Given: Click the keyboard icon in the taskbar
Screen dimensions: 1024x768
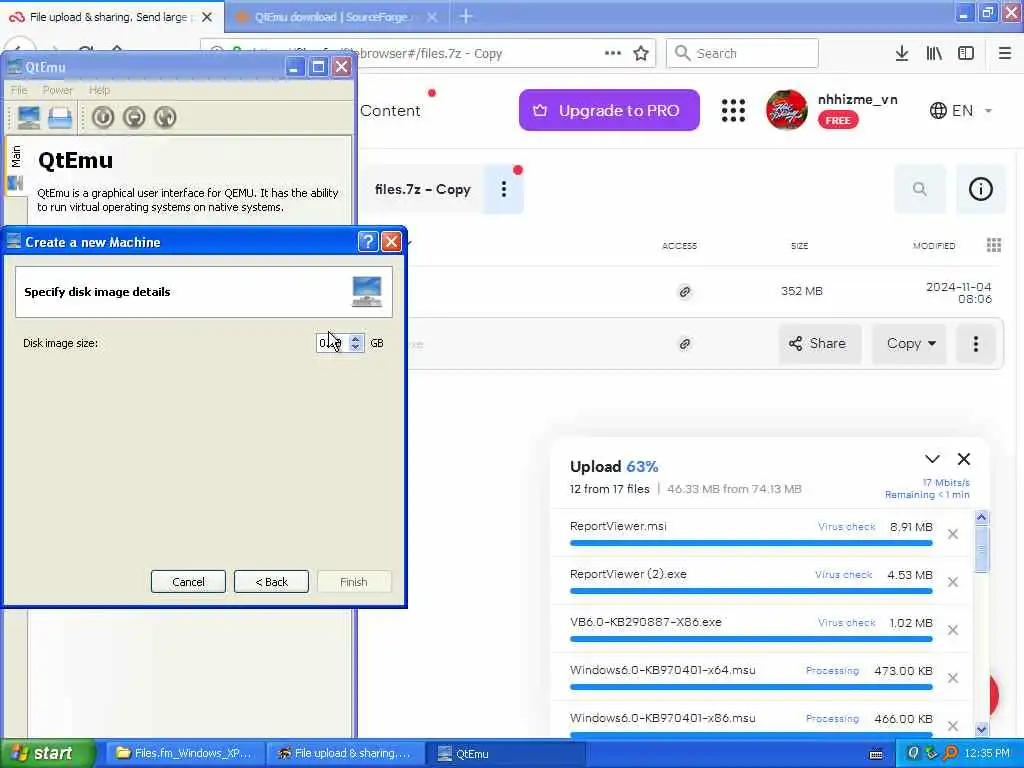Looking at the screenshot, I should point(876,754).
